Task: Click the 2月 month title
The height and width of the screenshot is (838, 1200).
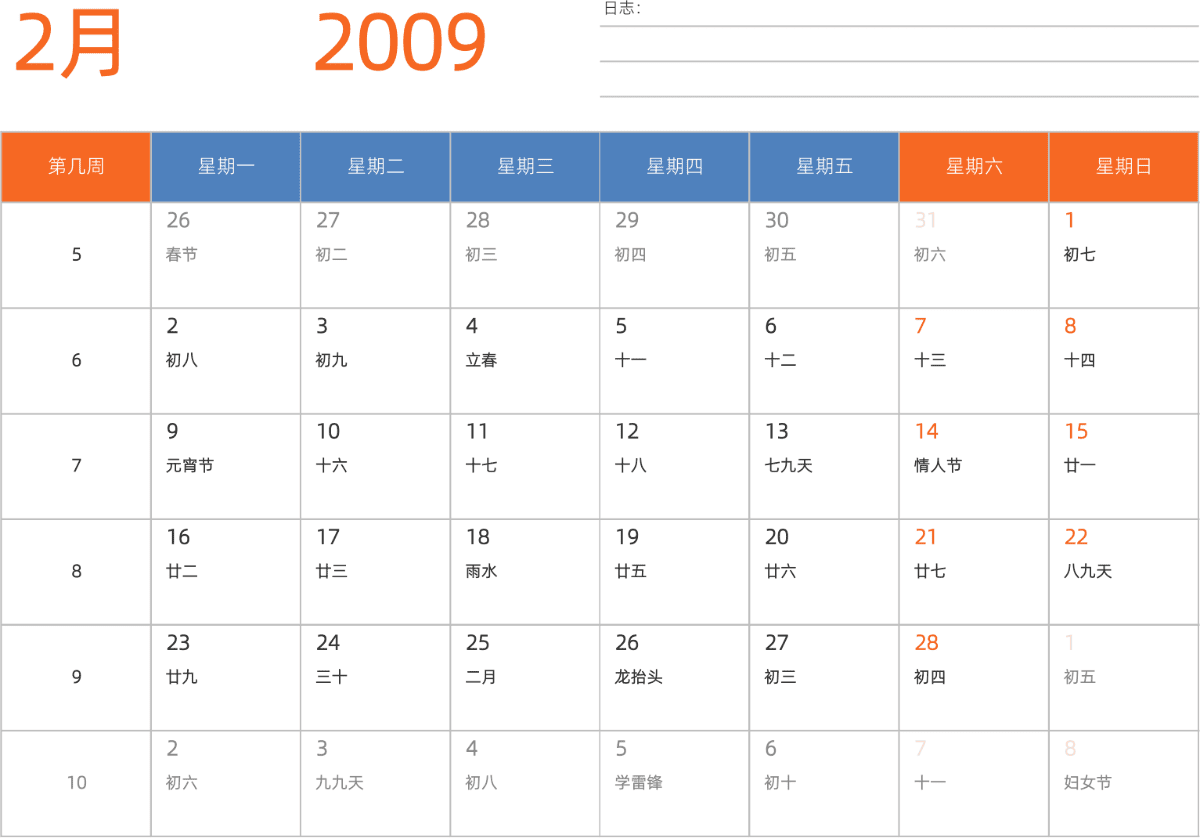Action: [68, 44]
